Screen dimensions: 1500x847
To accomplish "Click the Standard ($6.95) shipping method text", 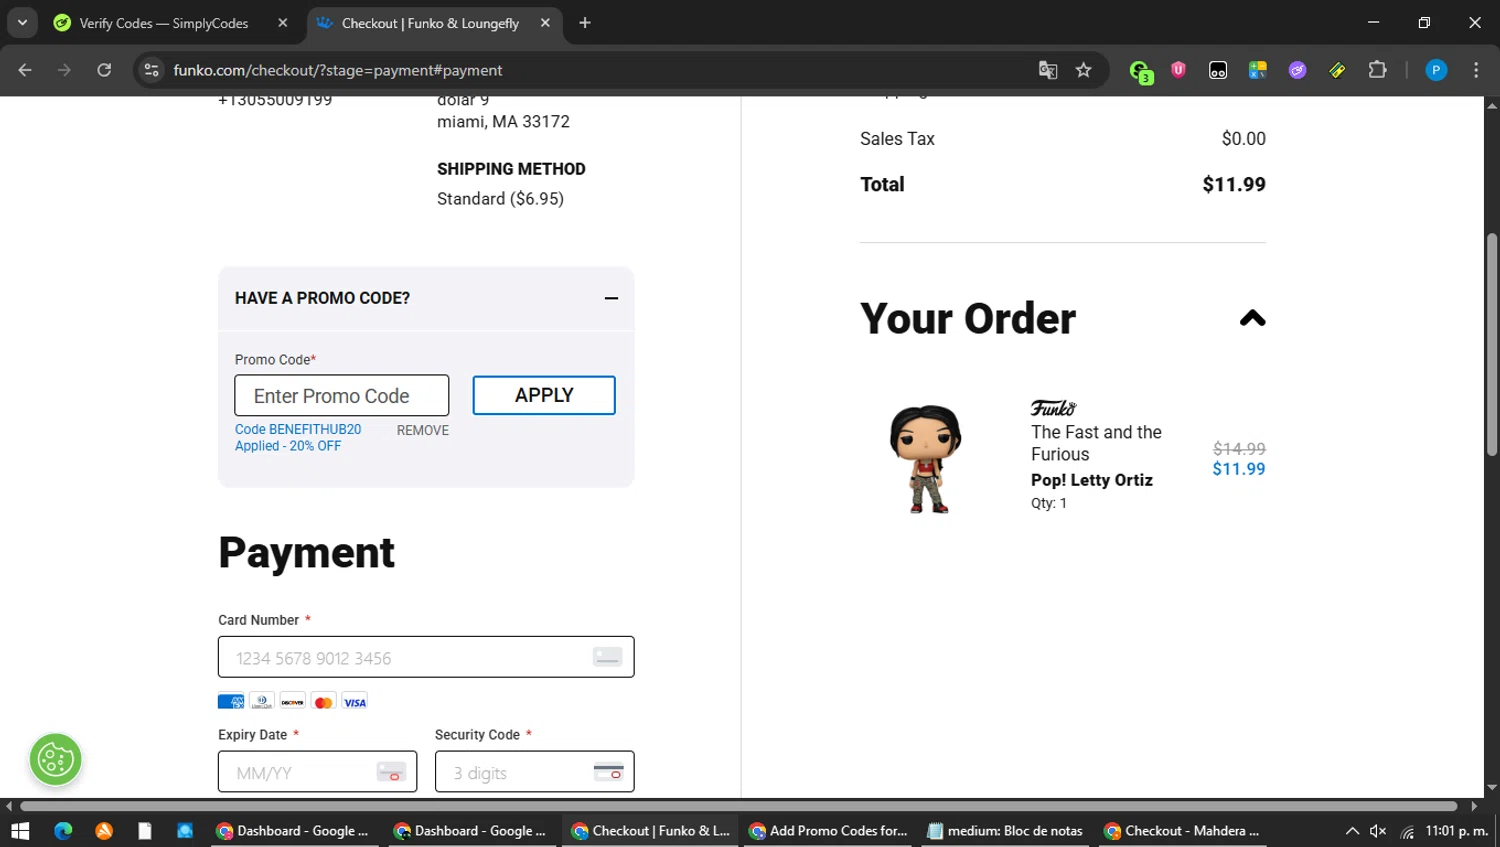I will (x=500, y=199).
